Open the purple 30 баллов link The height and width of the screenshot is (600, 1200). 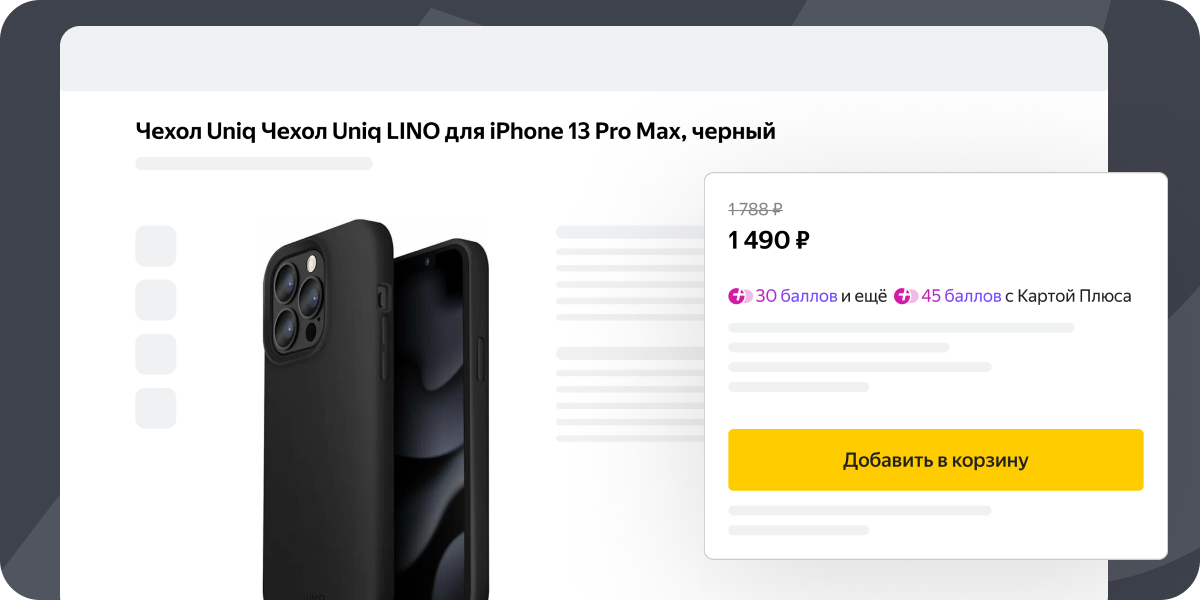coord(796,296)
